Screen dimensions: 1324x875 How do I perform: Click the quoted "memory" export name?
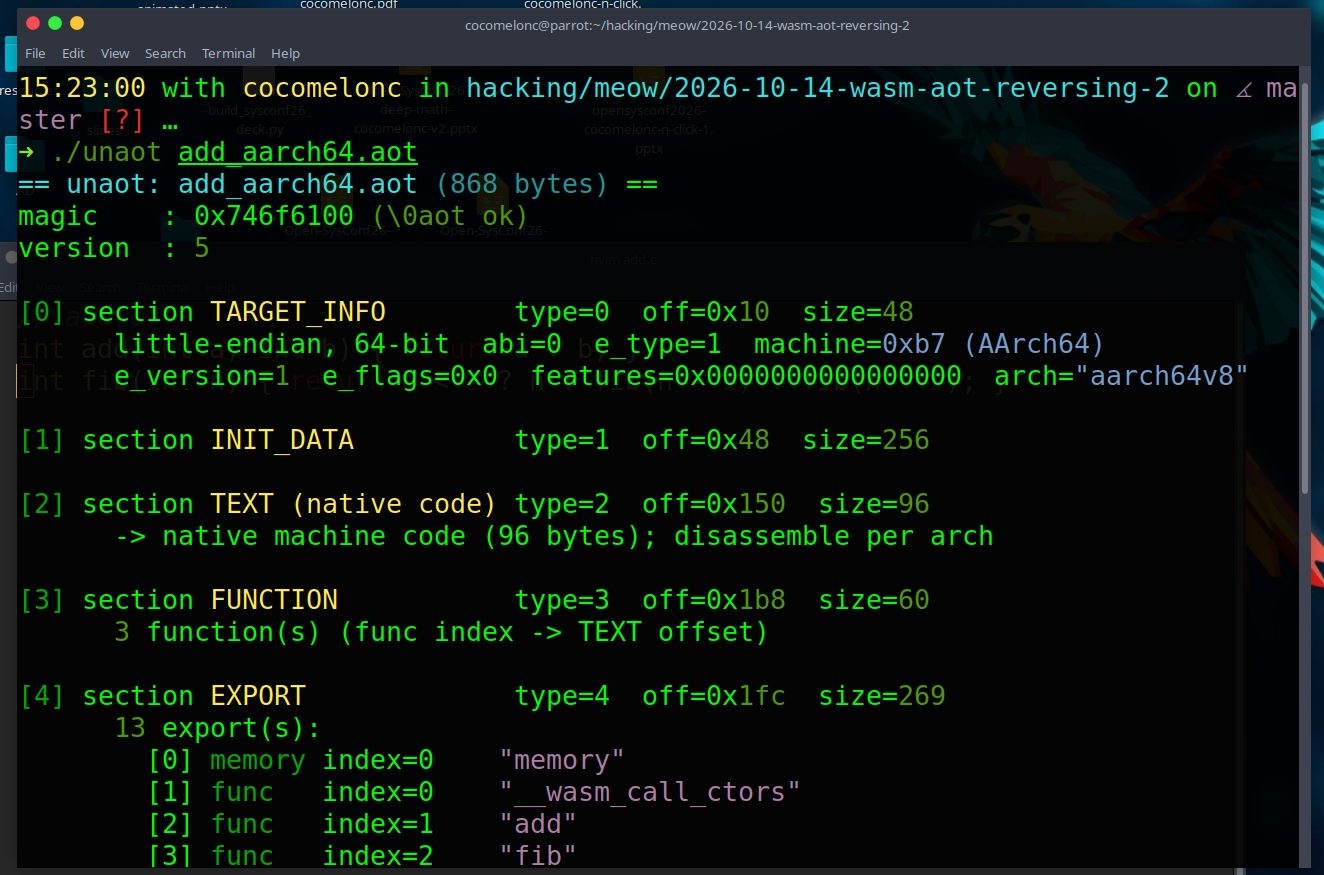coord(561,761)
